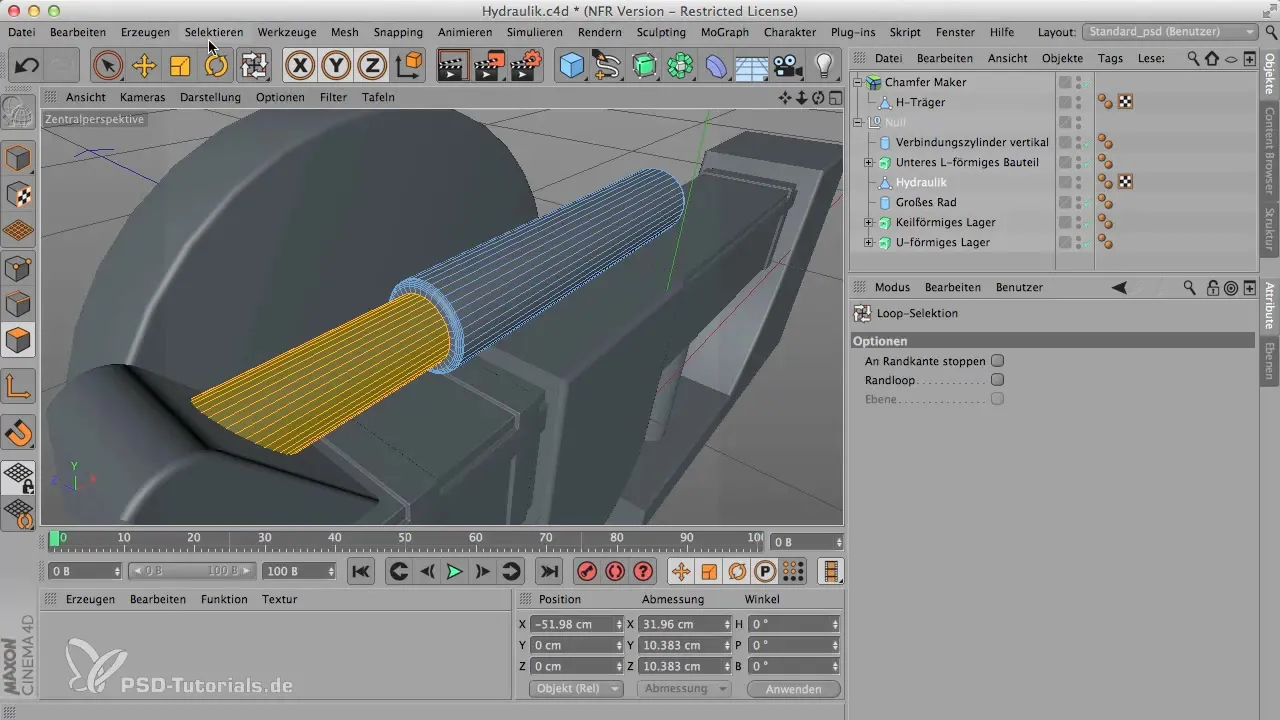Activate the Rotate tool
Screen dimensions: 1280x720
tap(216, 67)
